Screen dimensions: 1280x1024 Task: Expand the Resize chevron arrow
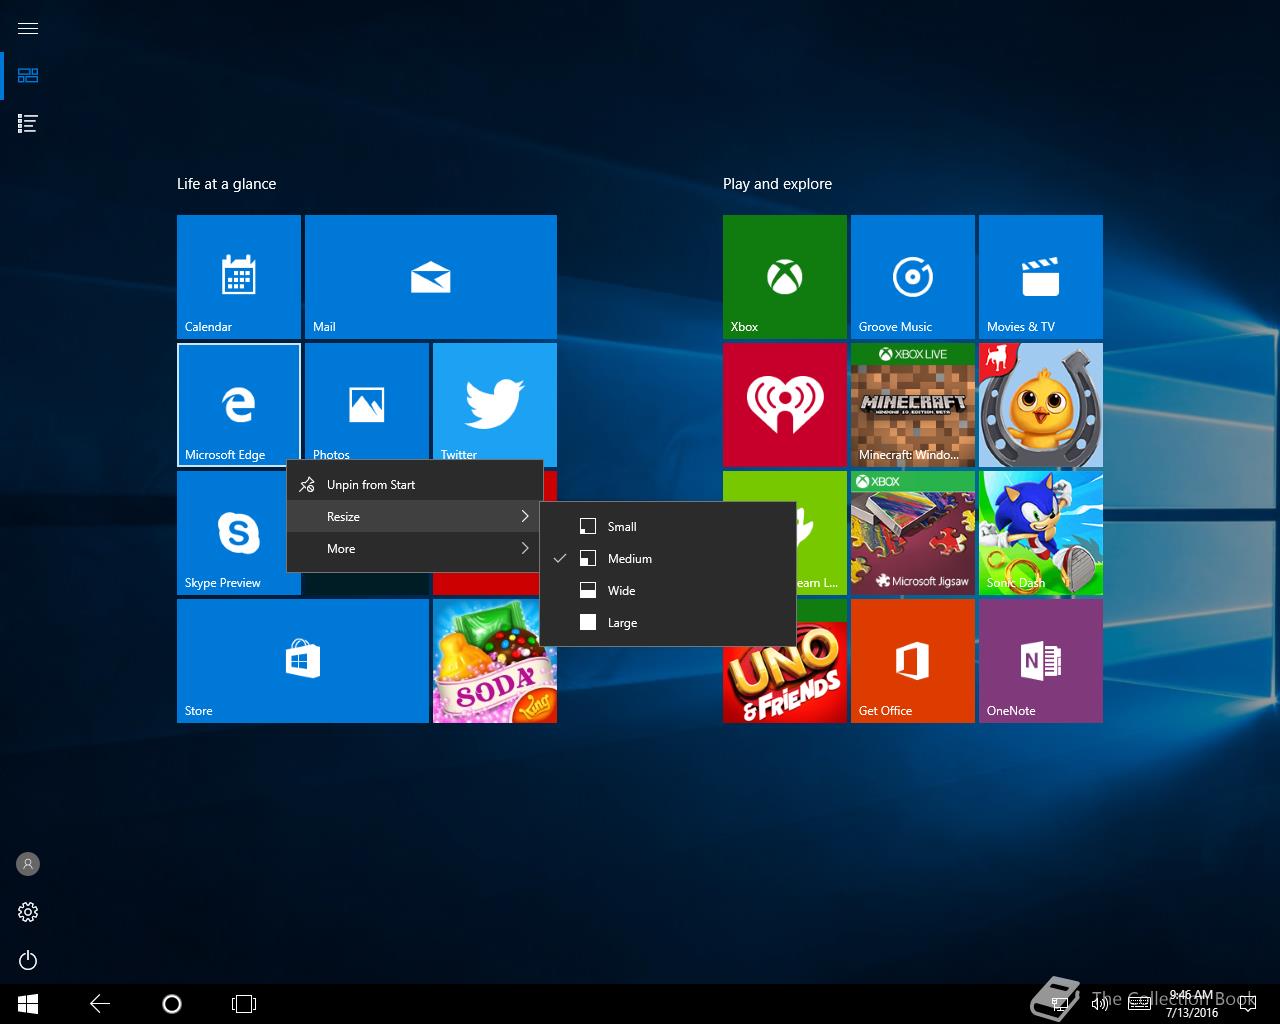tap(524, 517)
